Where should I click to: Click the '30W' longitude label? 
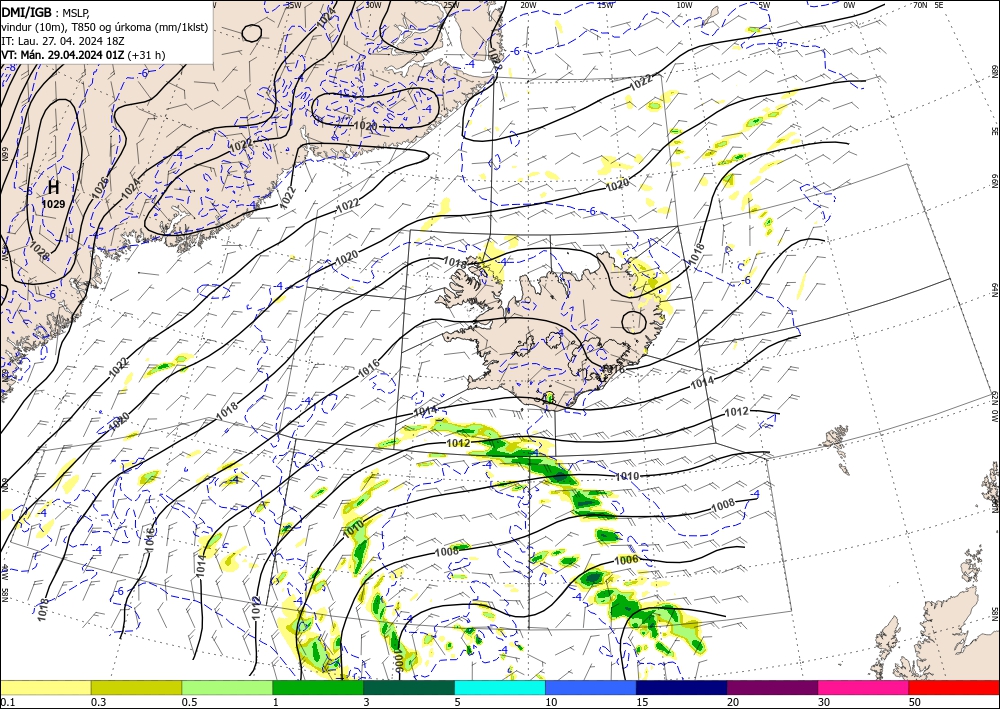373,5
